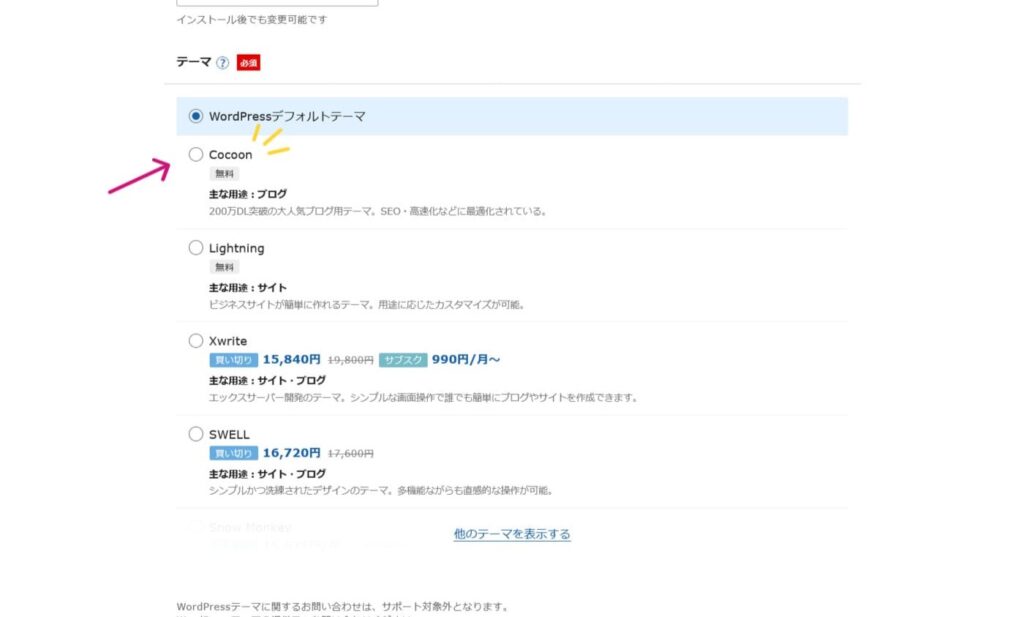
Task: Click 主な用途：ブログ text under Cocoon
Action: pyautogui.click(x=248, y=194)
